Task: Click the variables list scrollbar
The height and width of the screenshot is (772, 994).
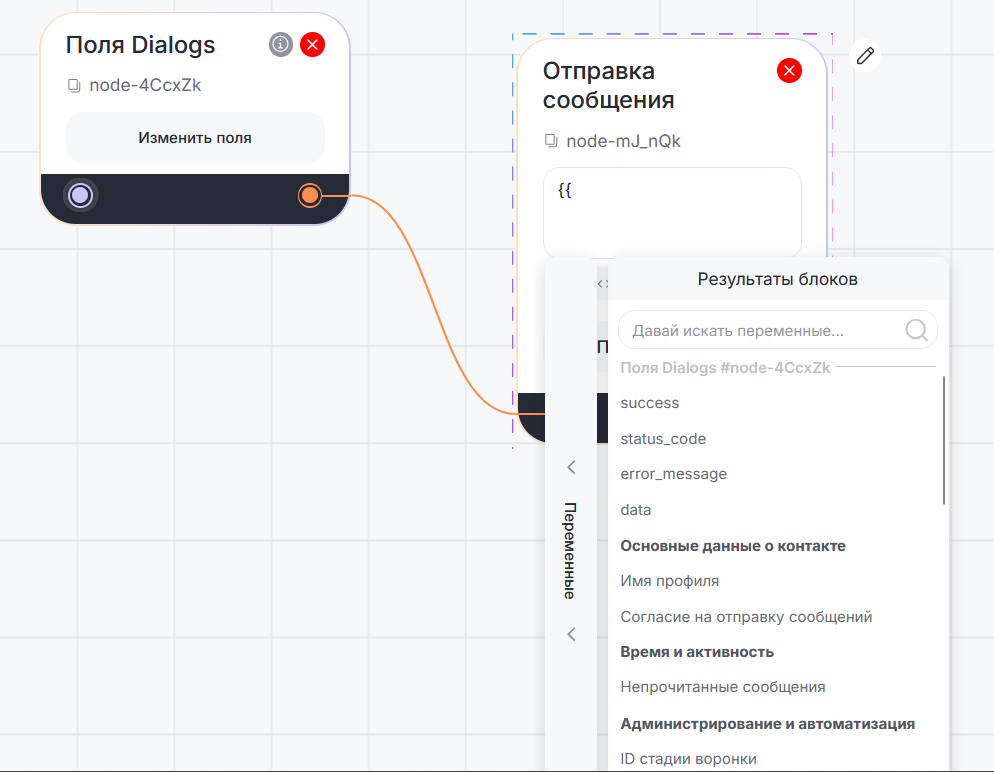Action: point(944,440)
